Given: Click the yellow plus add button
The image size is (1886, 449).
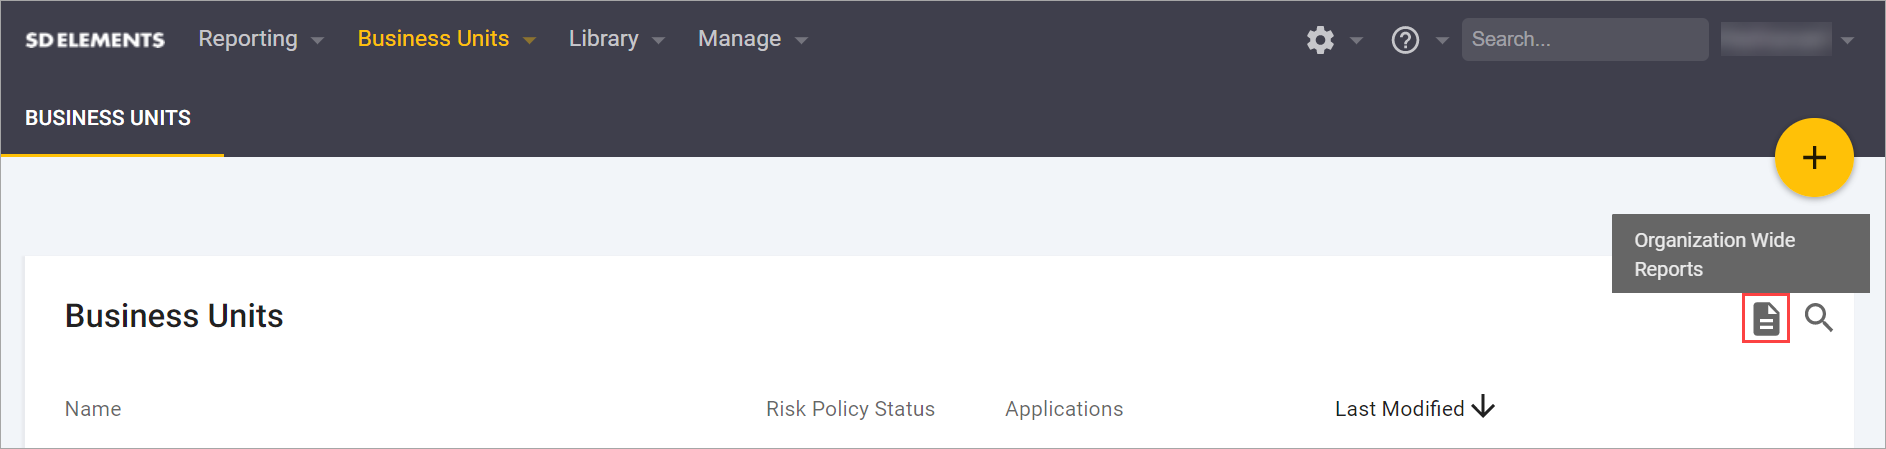Looking at the screenshot, I should [x=1814, y=158].
